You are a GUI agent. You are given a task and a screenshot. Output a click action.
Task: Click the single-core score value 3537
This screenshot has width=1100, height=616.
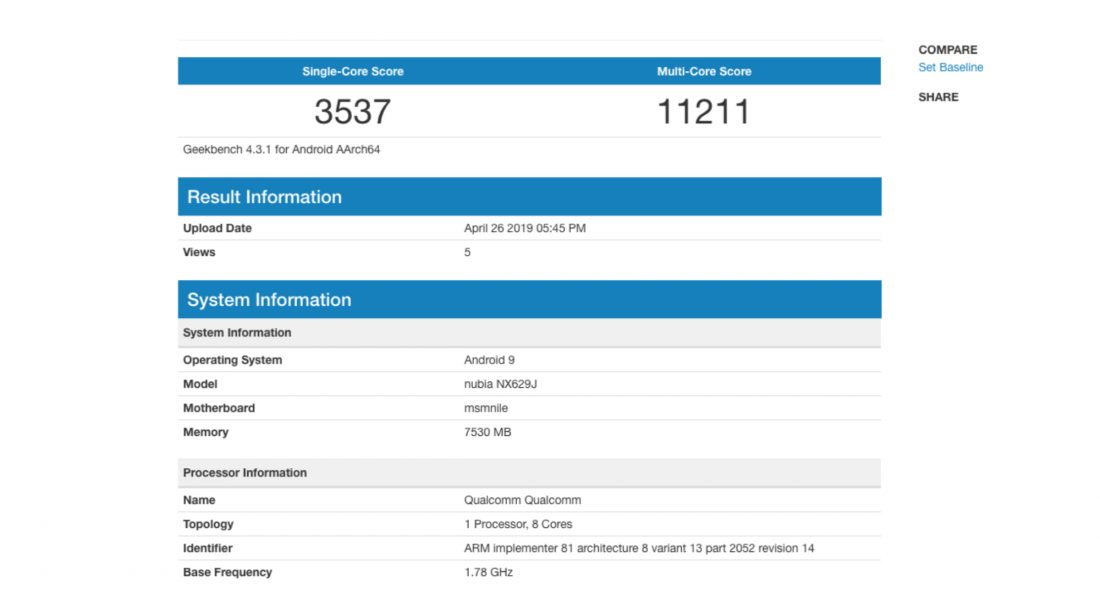click(352, 111)
